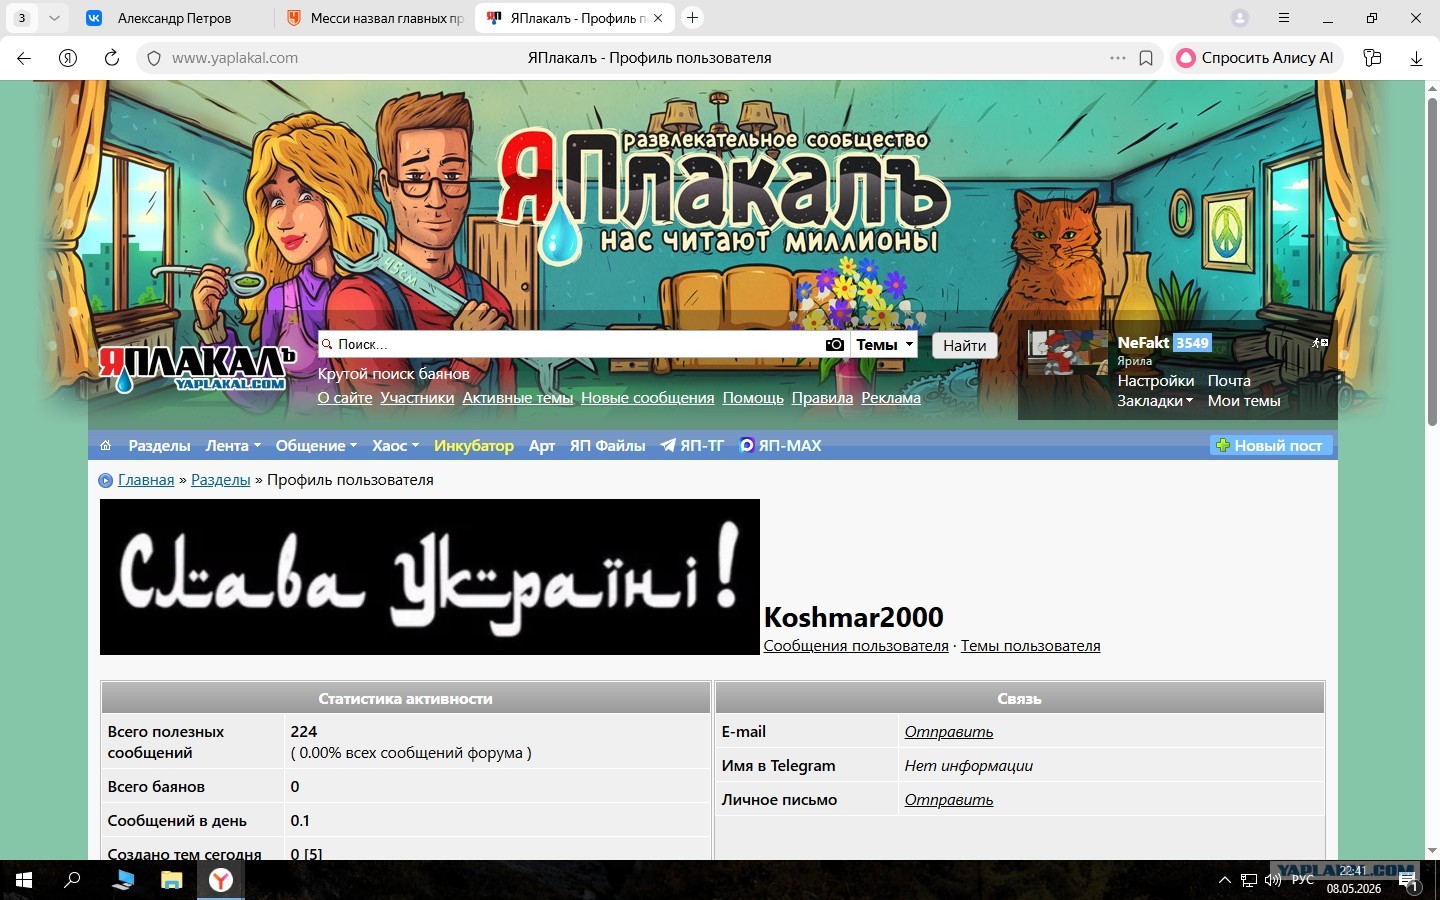View Сообщения пользователя for Koshmar2000
The width and height of the screenshot is (1440, 900).
(856, 646)
